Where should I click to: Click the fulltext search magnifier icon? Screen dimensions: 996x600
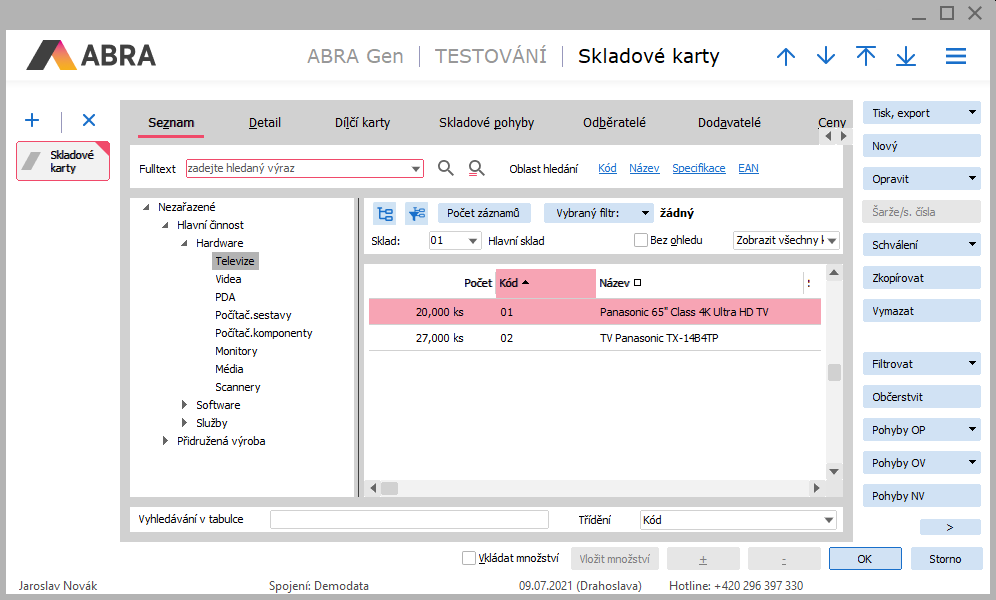click(x=447, y=168)
